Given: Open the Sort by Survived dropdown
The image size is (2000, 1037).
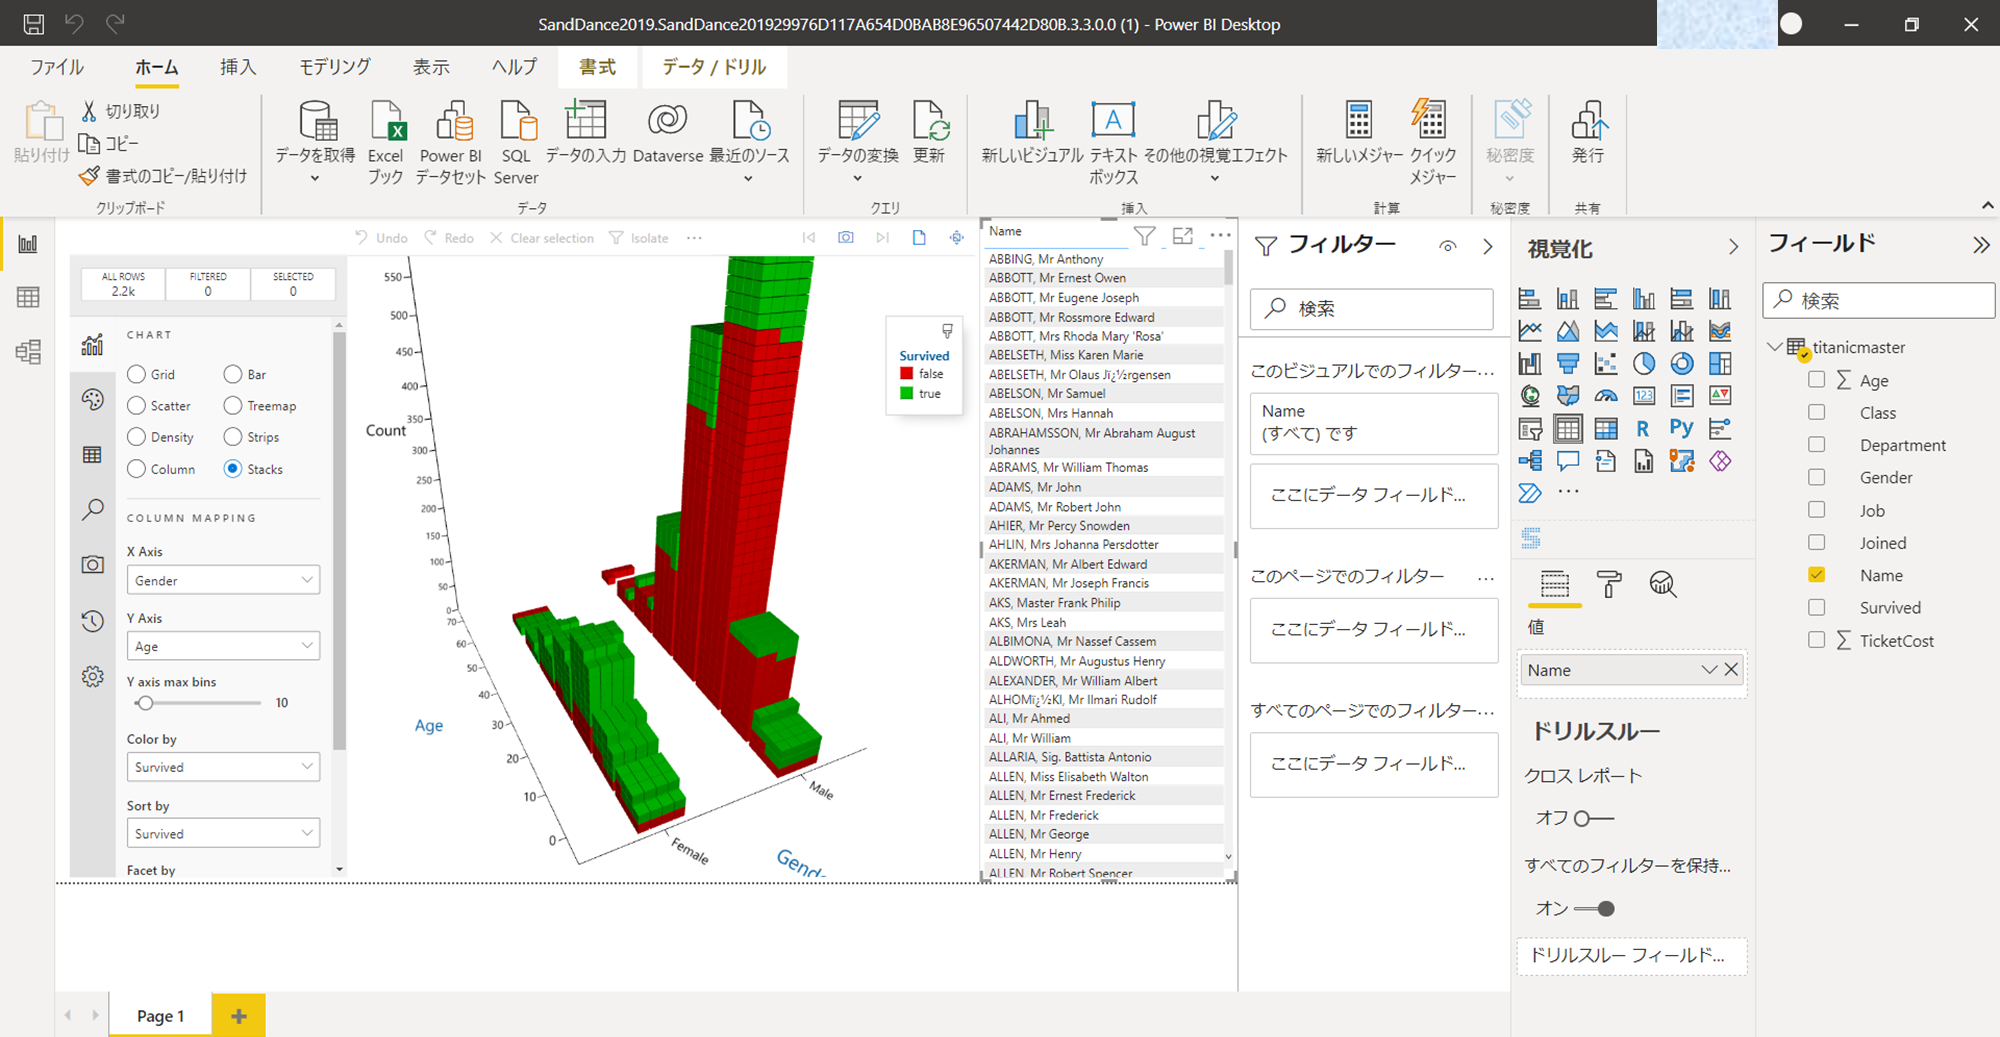Looking at the screenshot, I should point(223,833).
